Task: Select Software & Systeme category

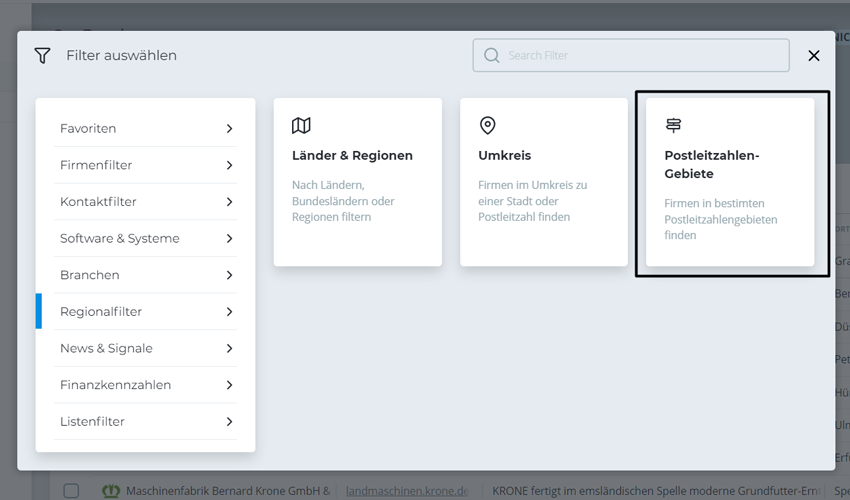Action: pyautogui.click(x=119, y=238)
